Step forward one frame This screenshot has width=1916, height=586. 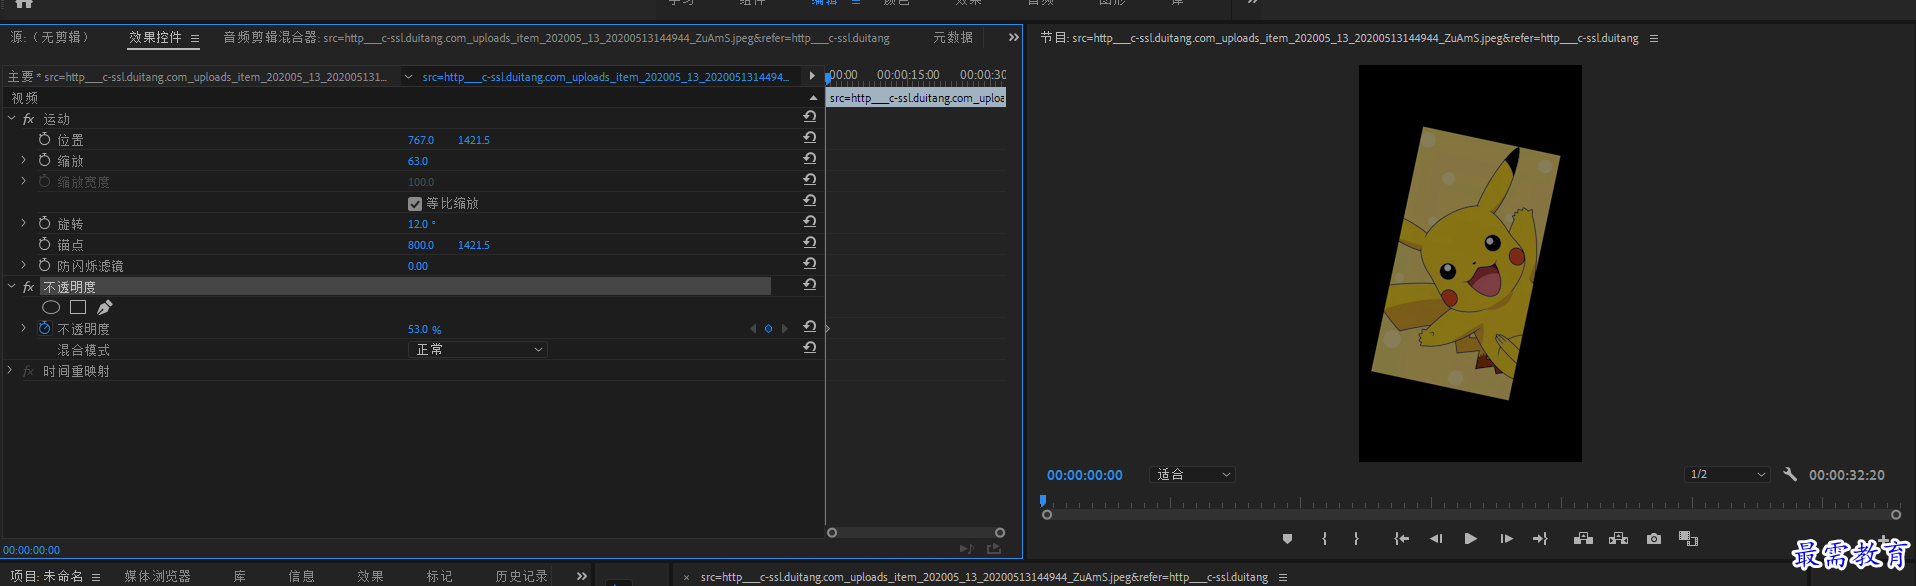(1506, 539)
